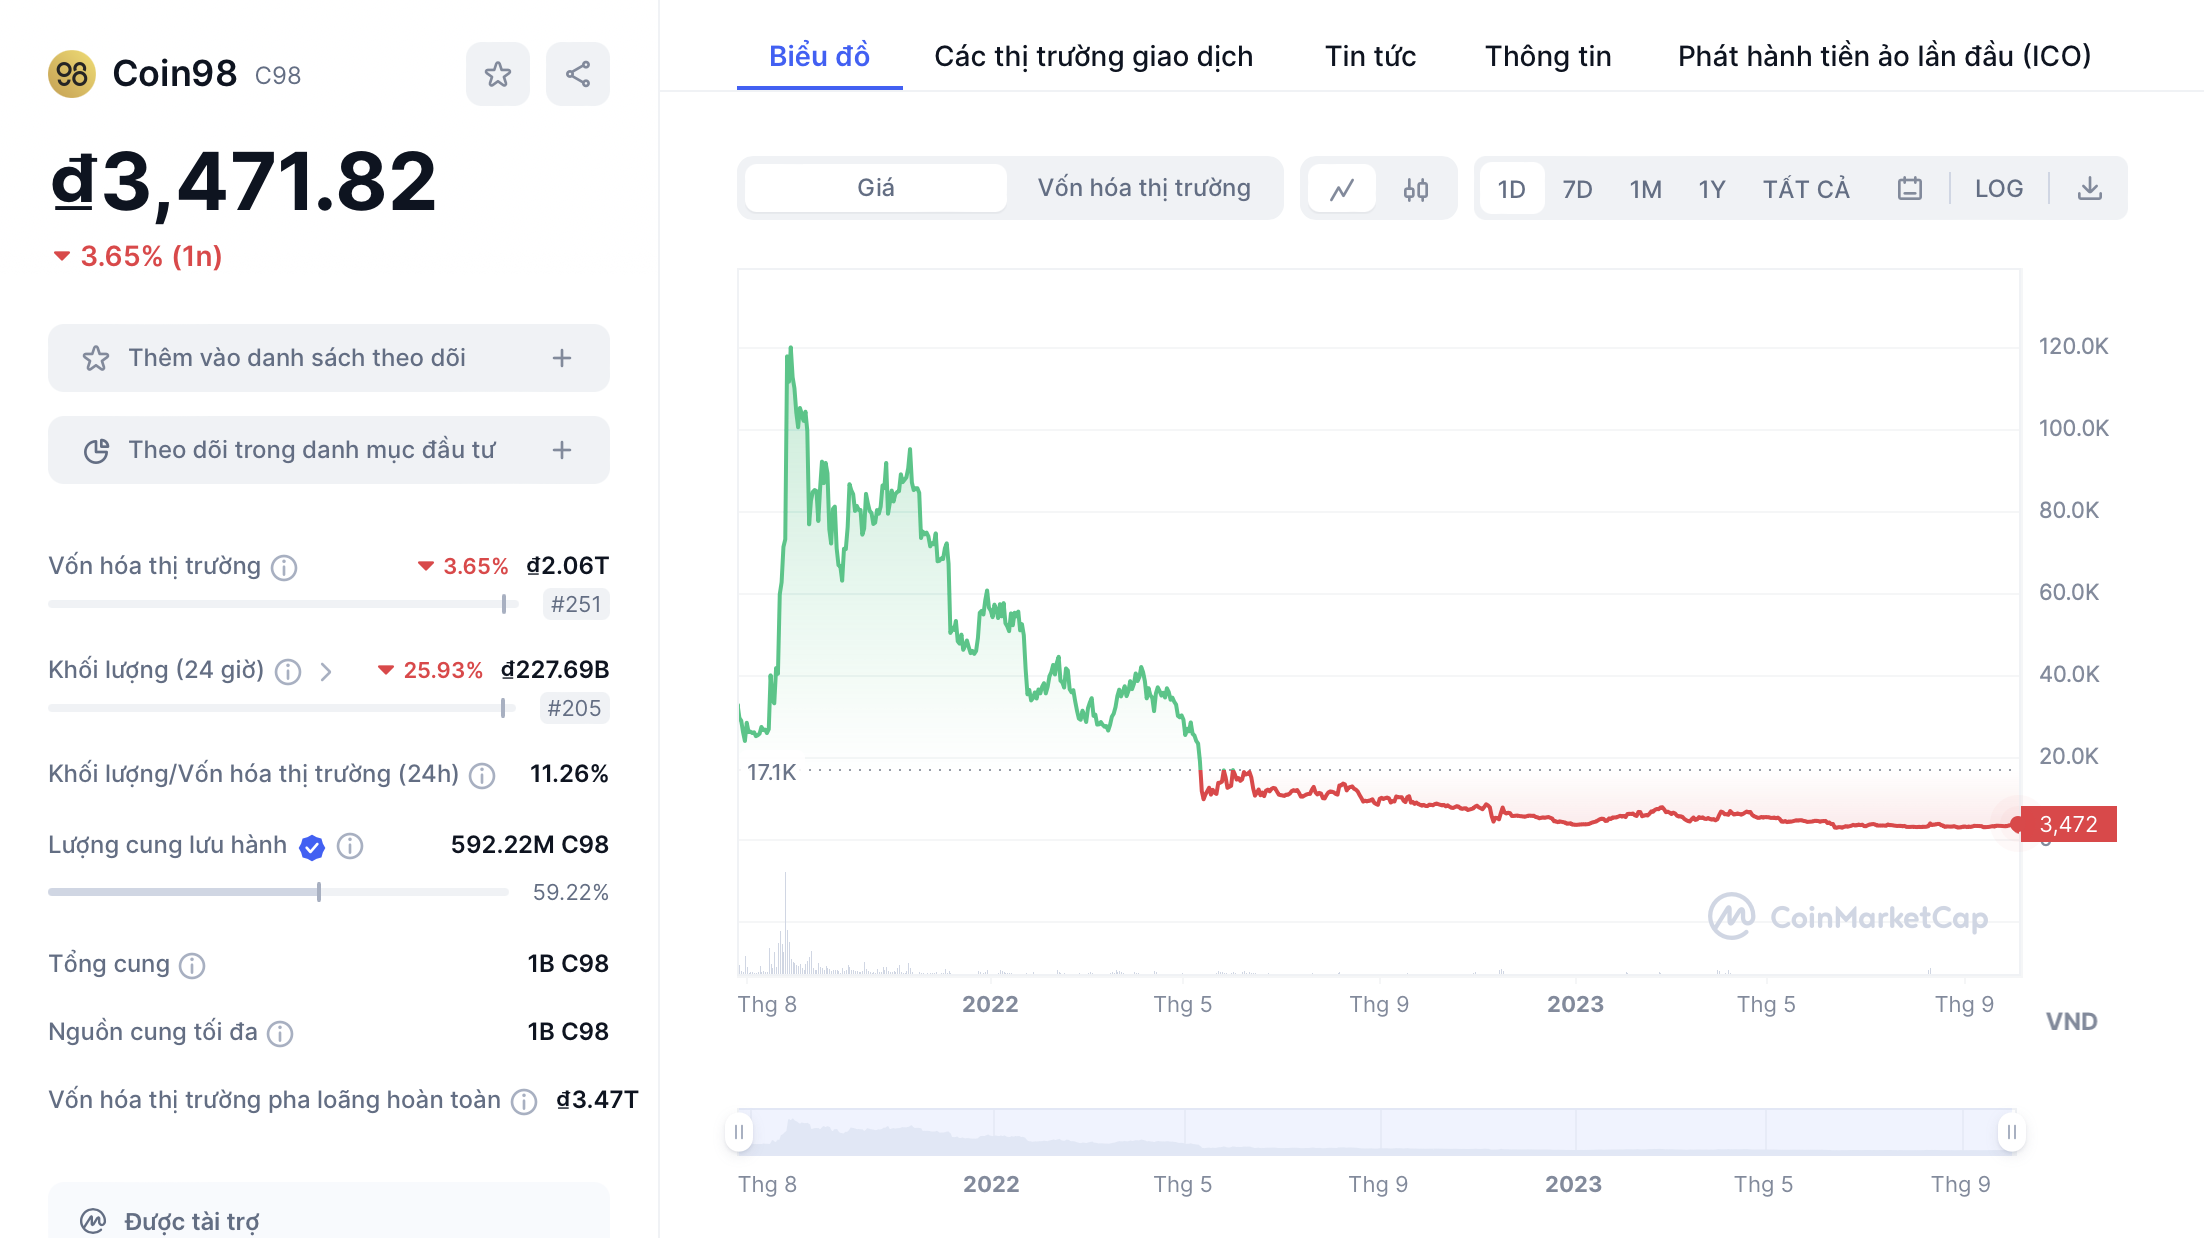
Task: Switch chart to Vốn hóa thị trường
Action: point(1144,188)
